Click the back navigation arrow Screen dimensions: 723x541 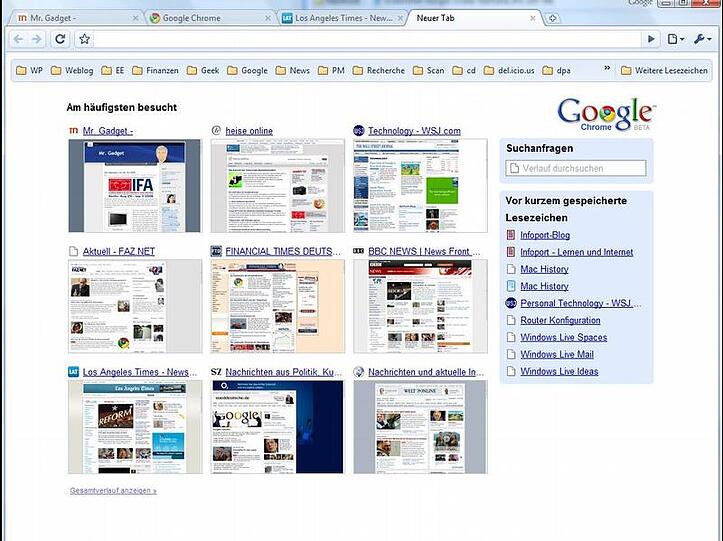(18, 39)
